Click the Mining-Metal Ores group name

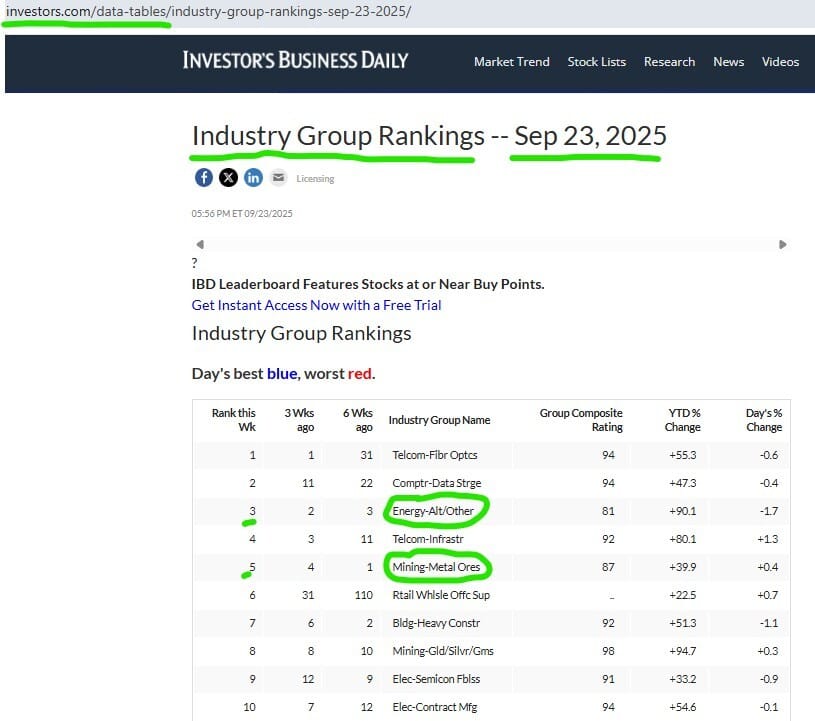[x=436, y=567]
